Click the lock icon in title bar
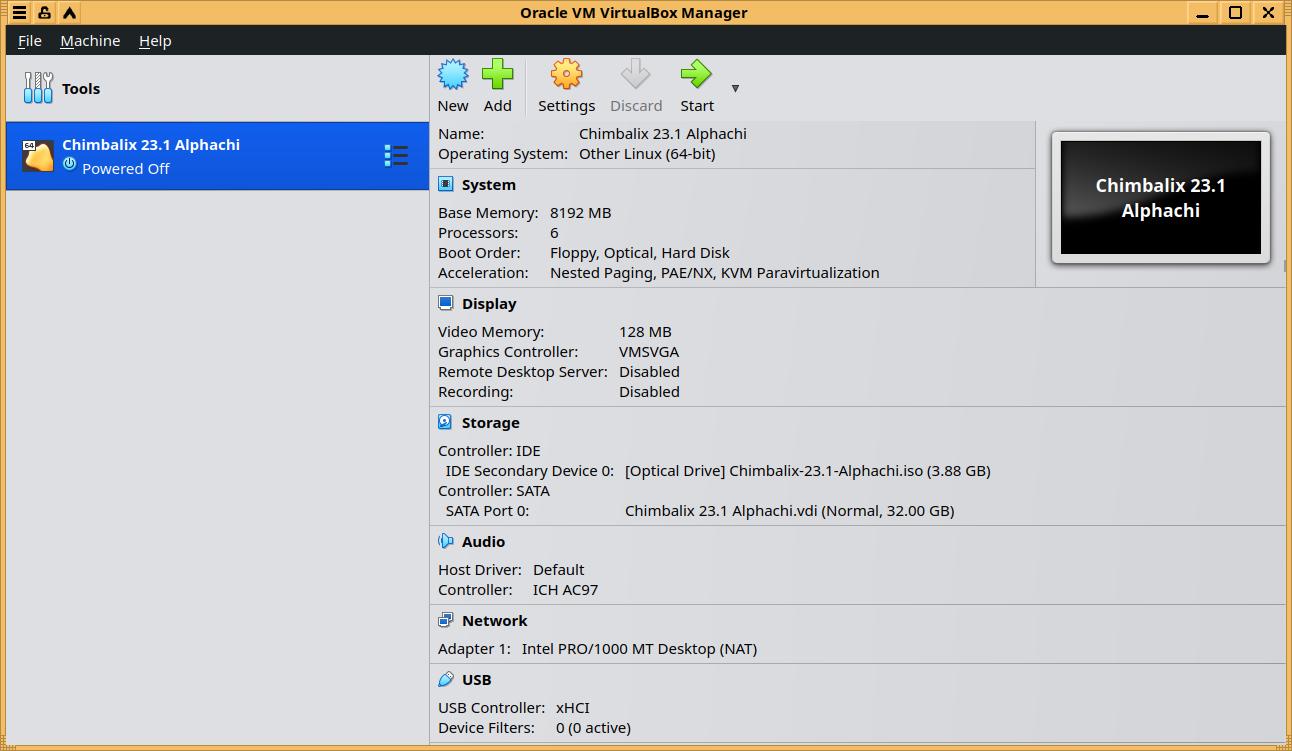Viewport: 1292px width, 751px height. click(44, 13)
